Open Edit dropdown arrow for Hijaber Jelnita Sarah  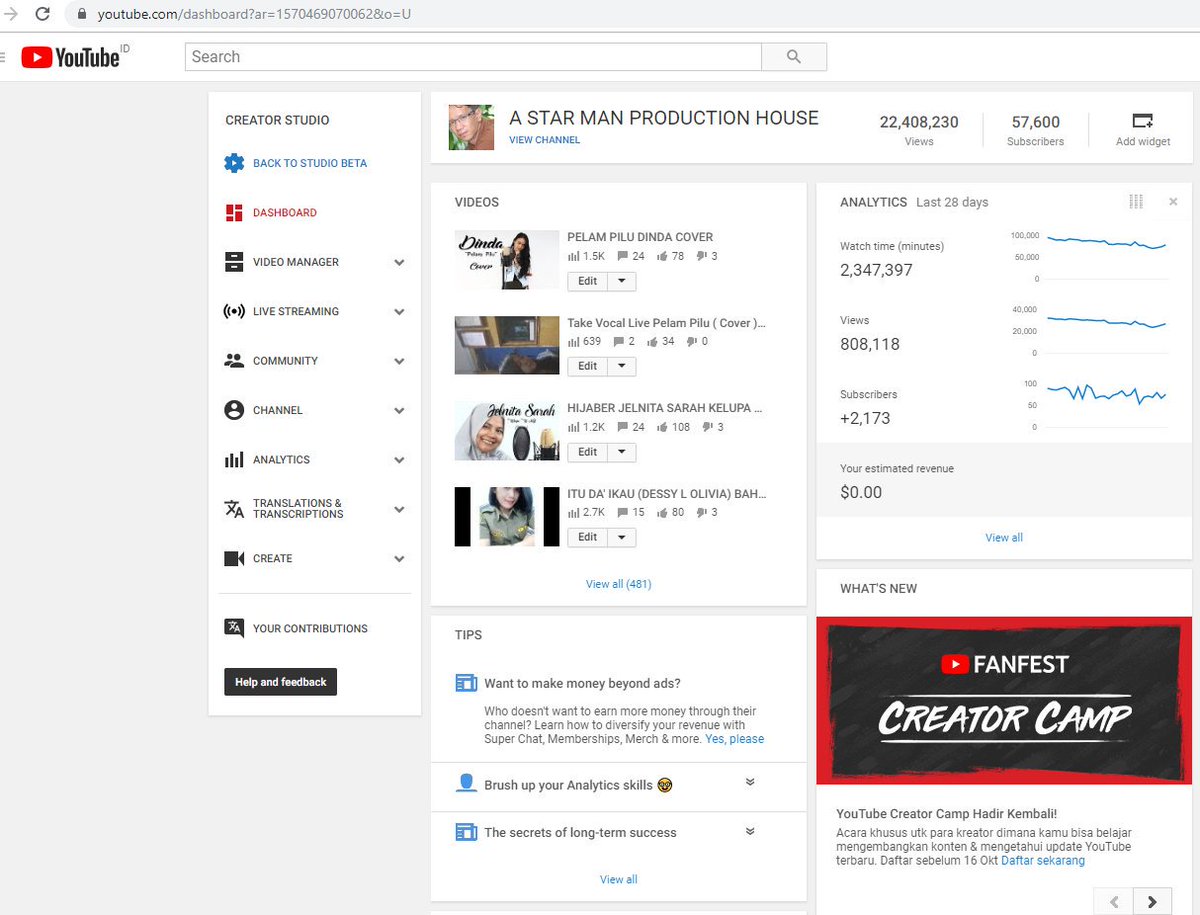coord(621,452)
